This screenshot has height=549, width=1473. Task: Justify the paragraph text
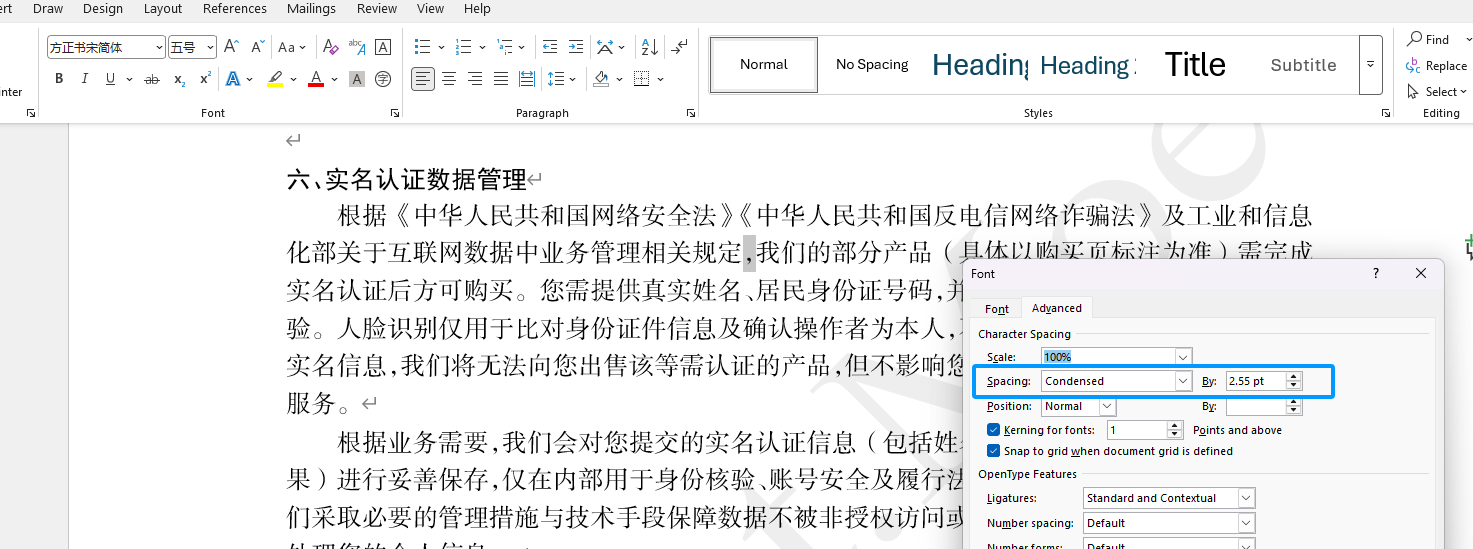[500, 79]
